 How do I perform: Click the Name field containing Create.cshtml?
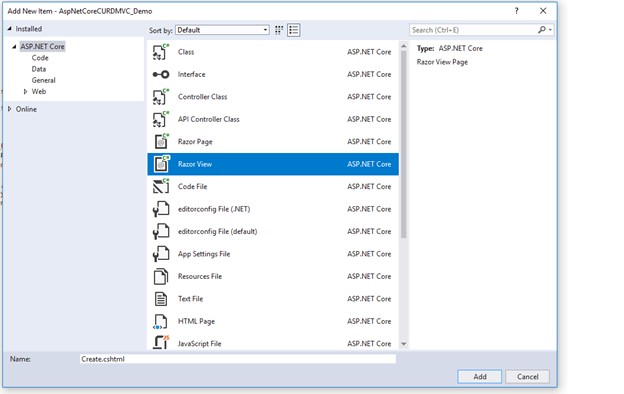pyautogui.click(x=238, y=359)
